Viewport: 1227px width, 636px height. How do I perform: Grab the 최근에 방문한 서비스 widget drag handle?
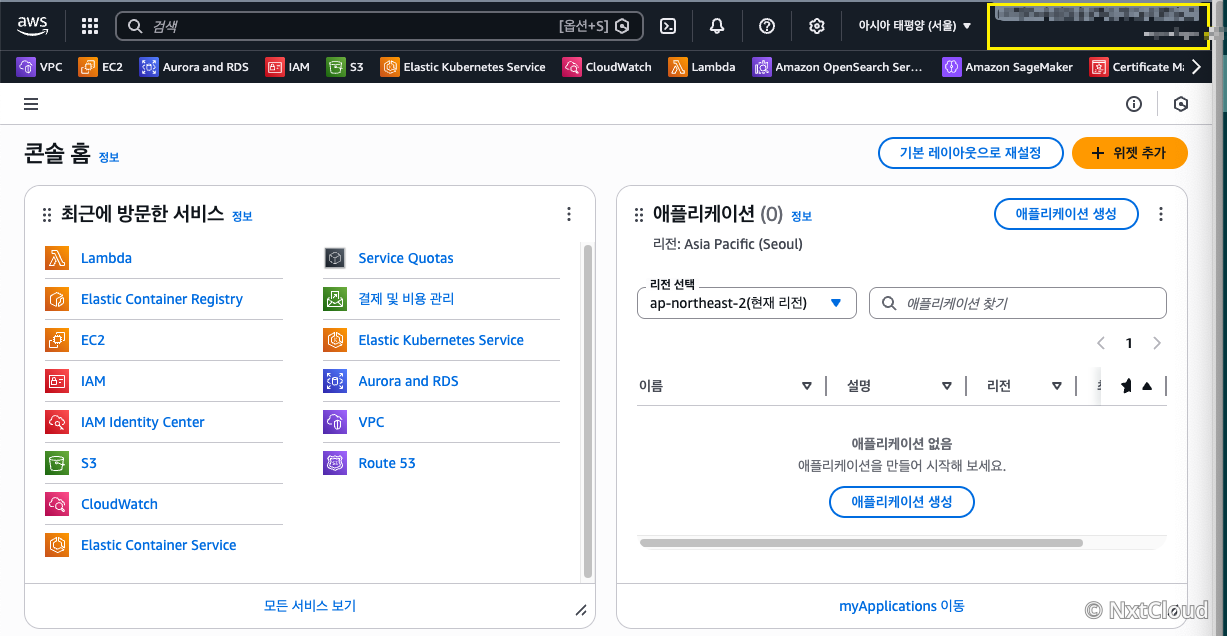46,215
